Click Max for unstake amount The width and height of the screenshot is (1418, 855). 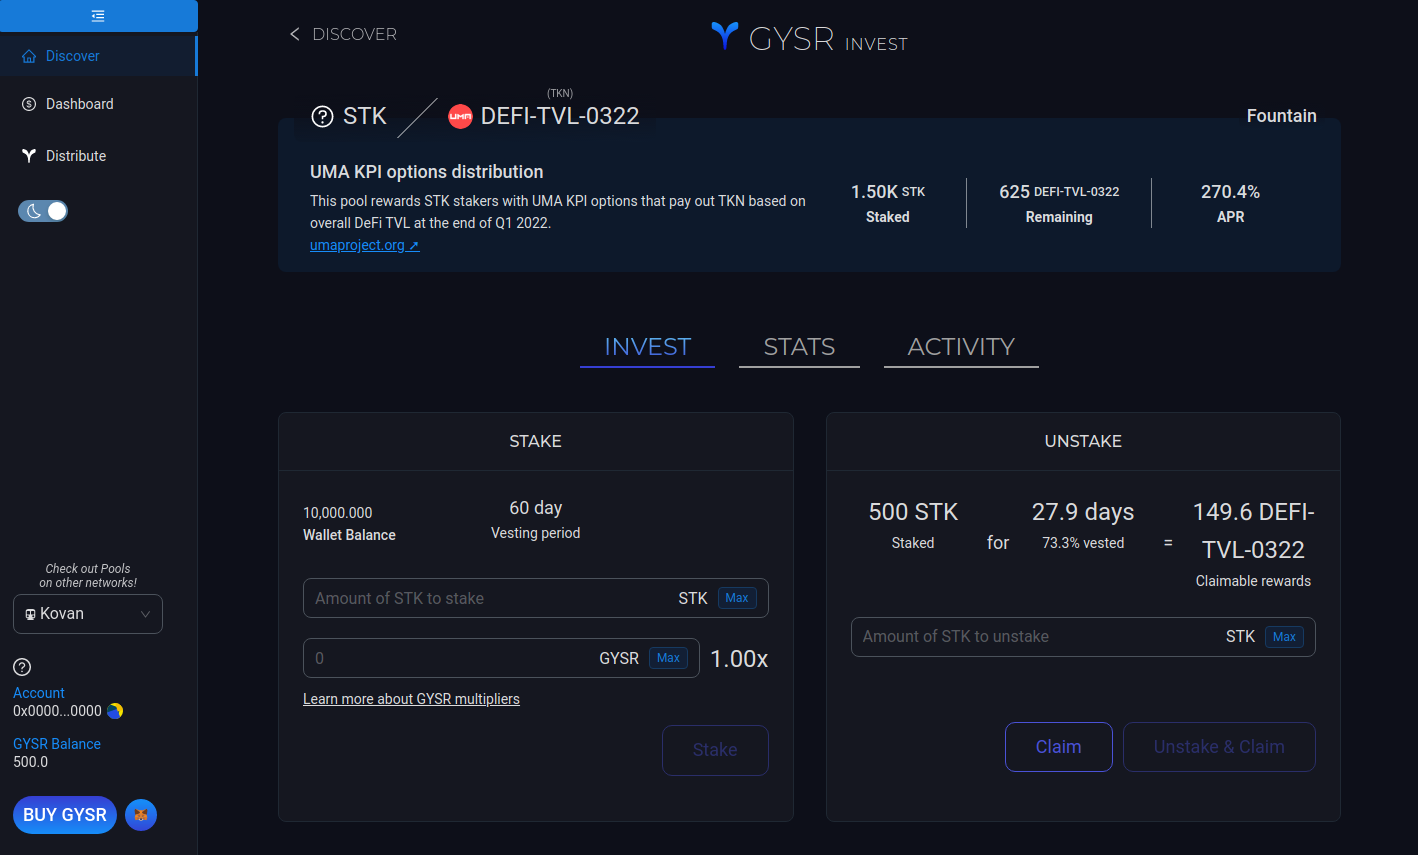(x=1284, y=636)
